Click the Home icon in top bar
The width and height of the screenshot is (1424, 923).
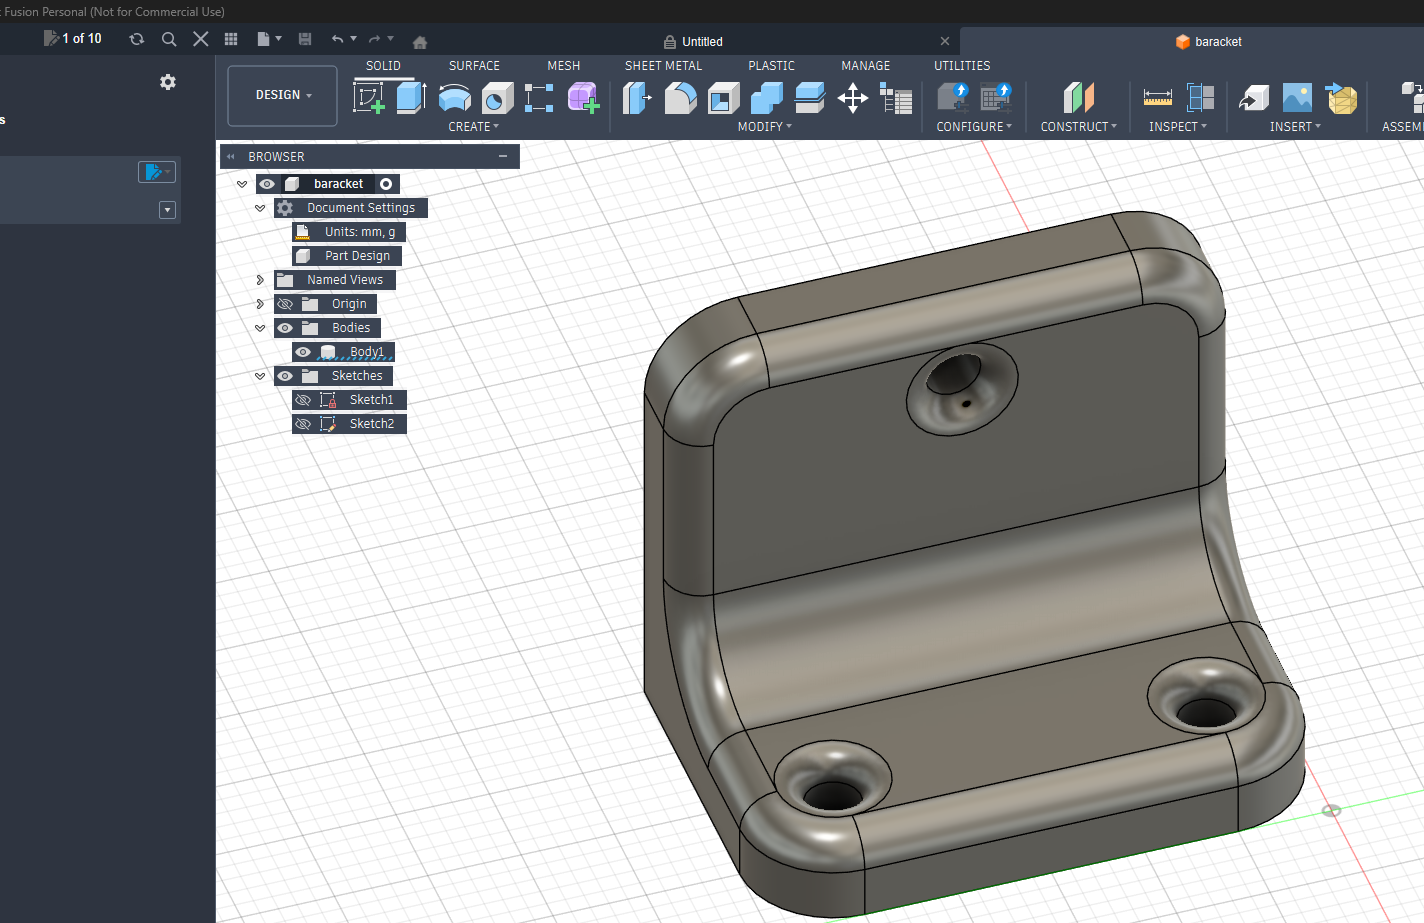420,42
